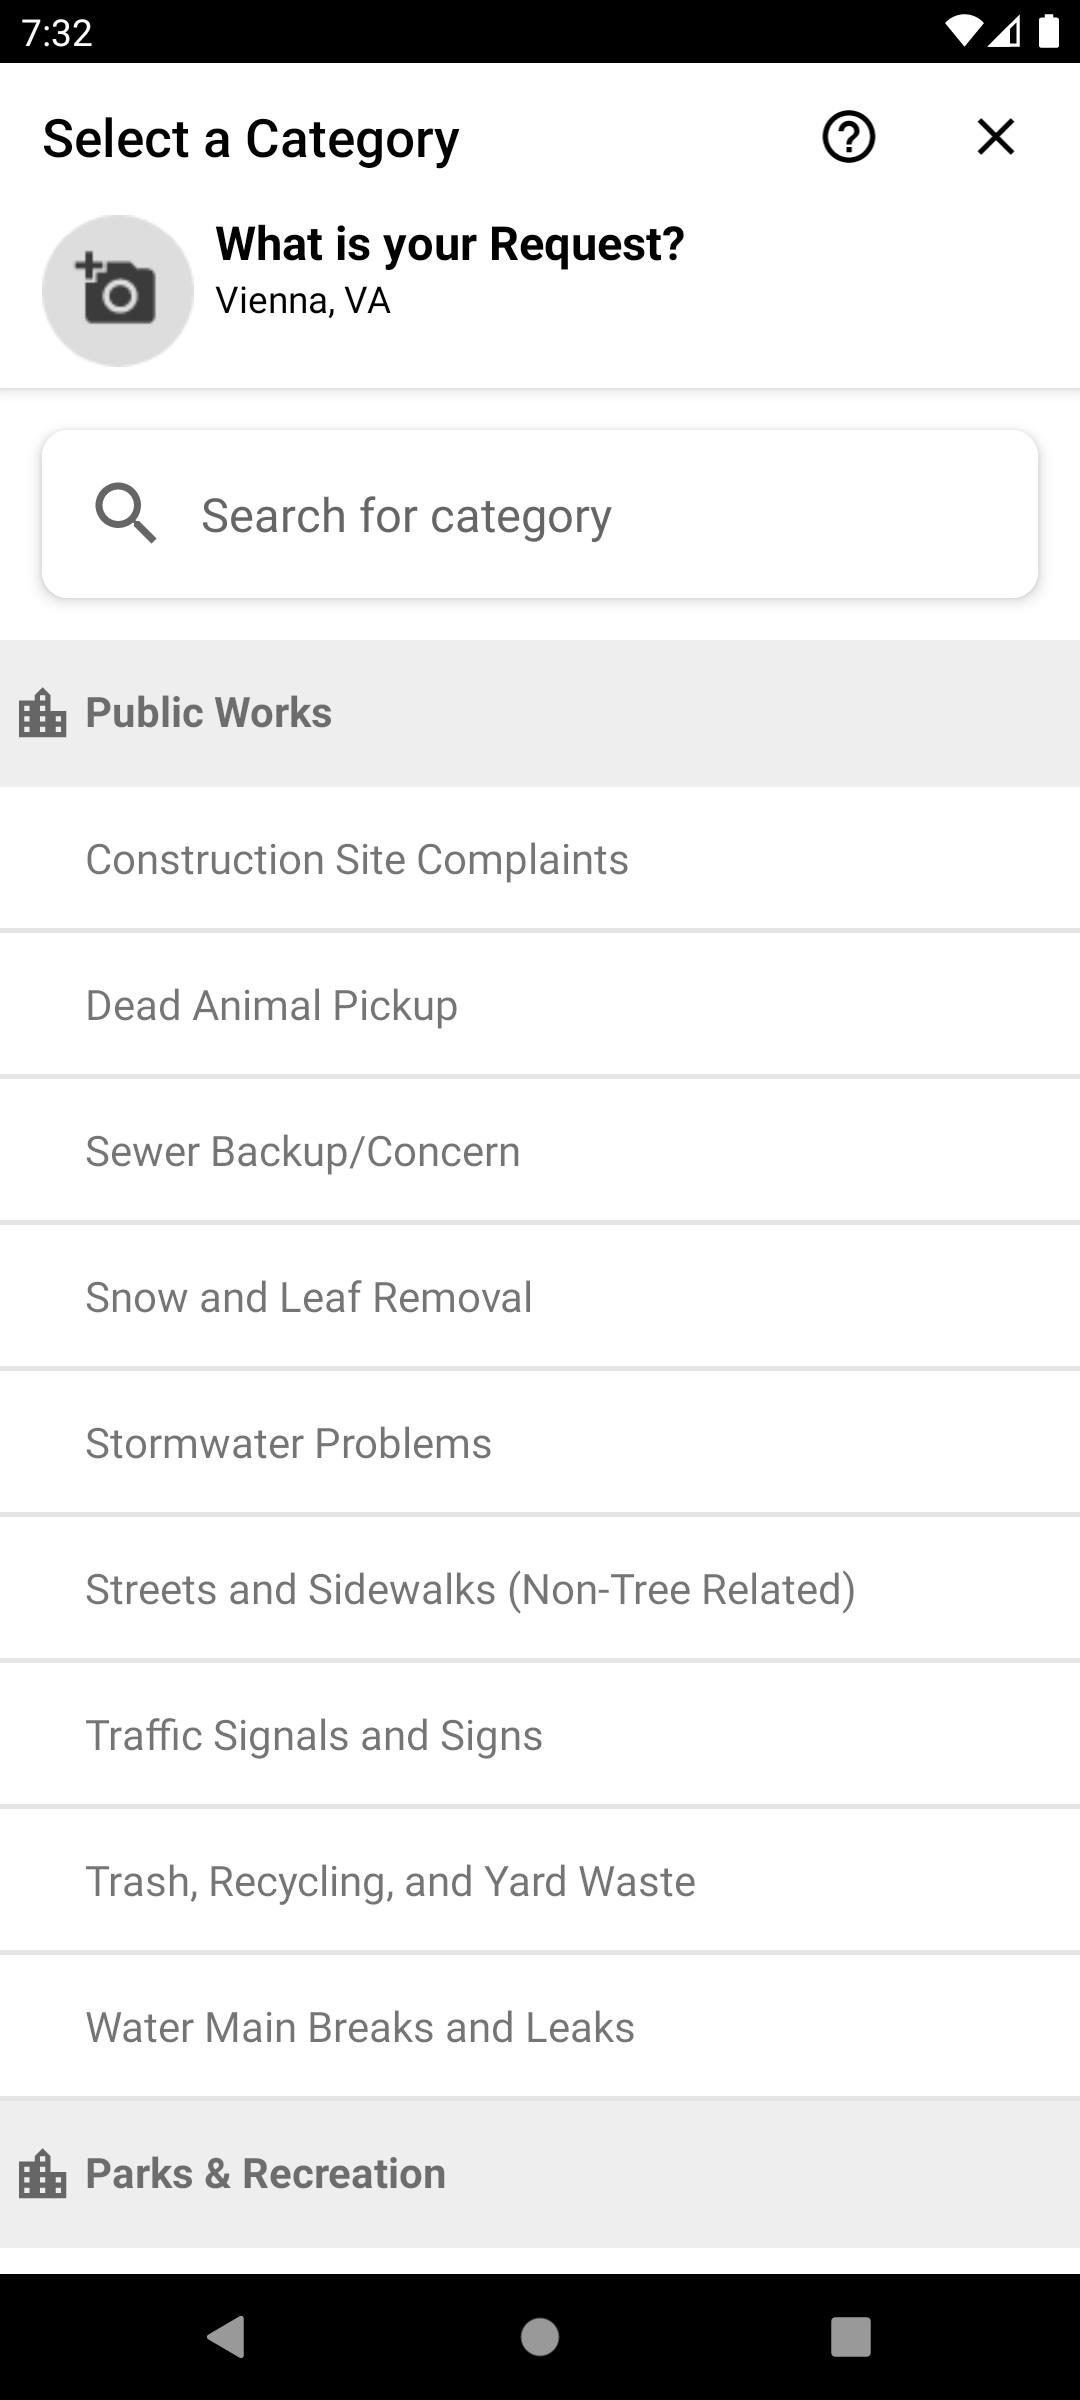
Task: Go back with Android back button
Action: [226, 2337]
